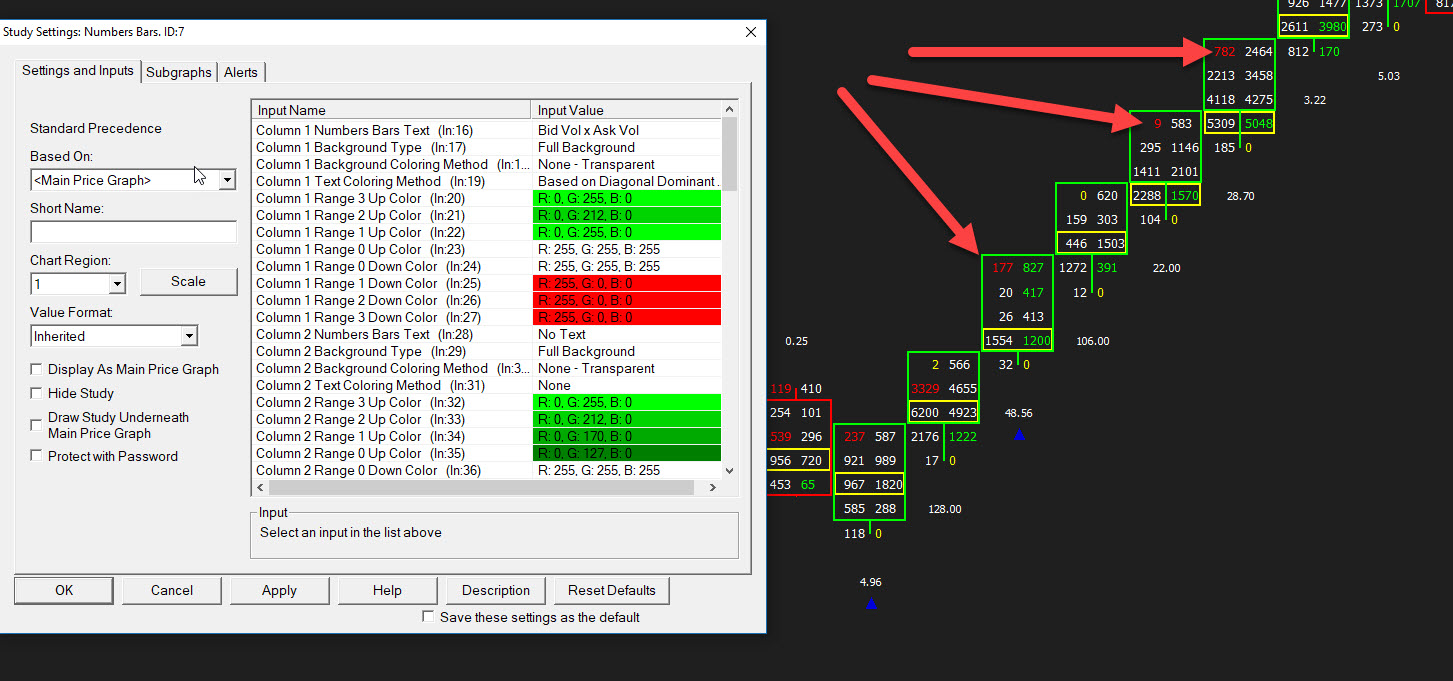Click the 128.00 label on chart
Image resolution: width=1453 pixels, height=681 pixels.
point(945,509)
